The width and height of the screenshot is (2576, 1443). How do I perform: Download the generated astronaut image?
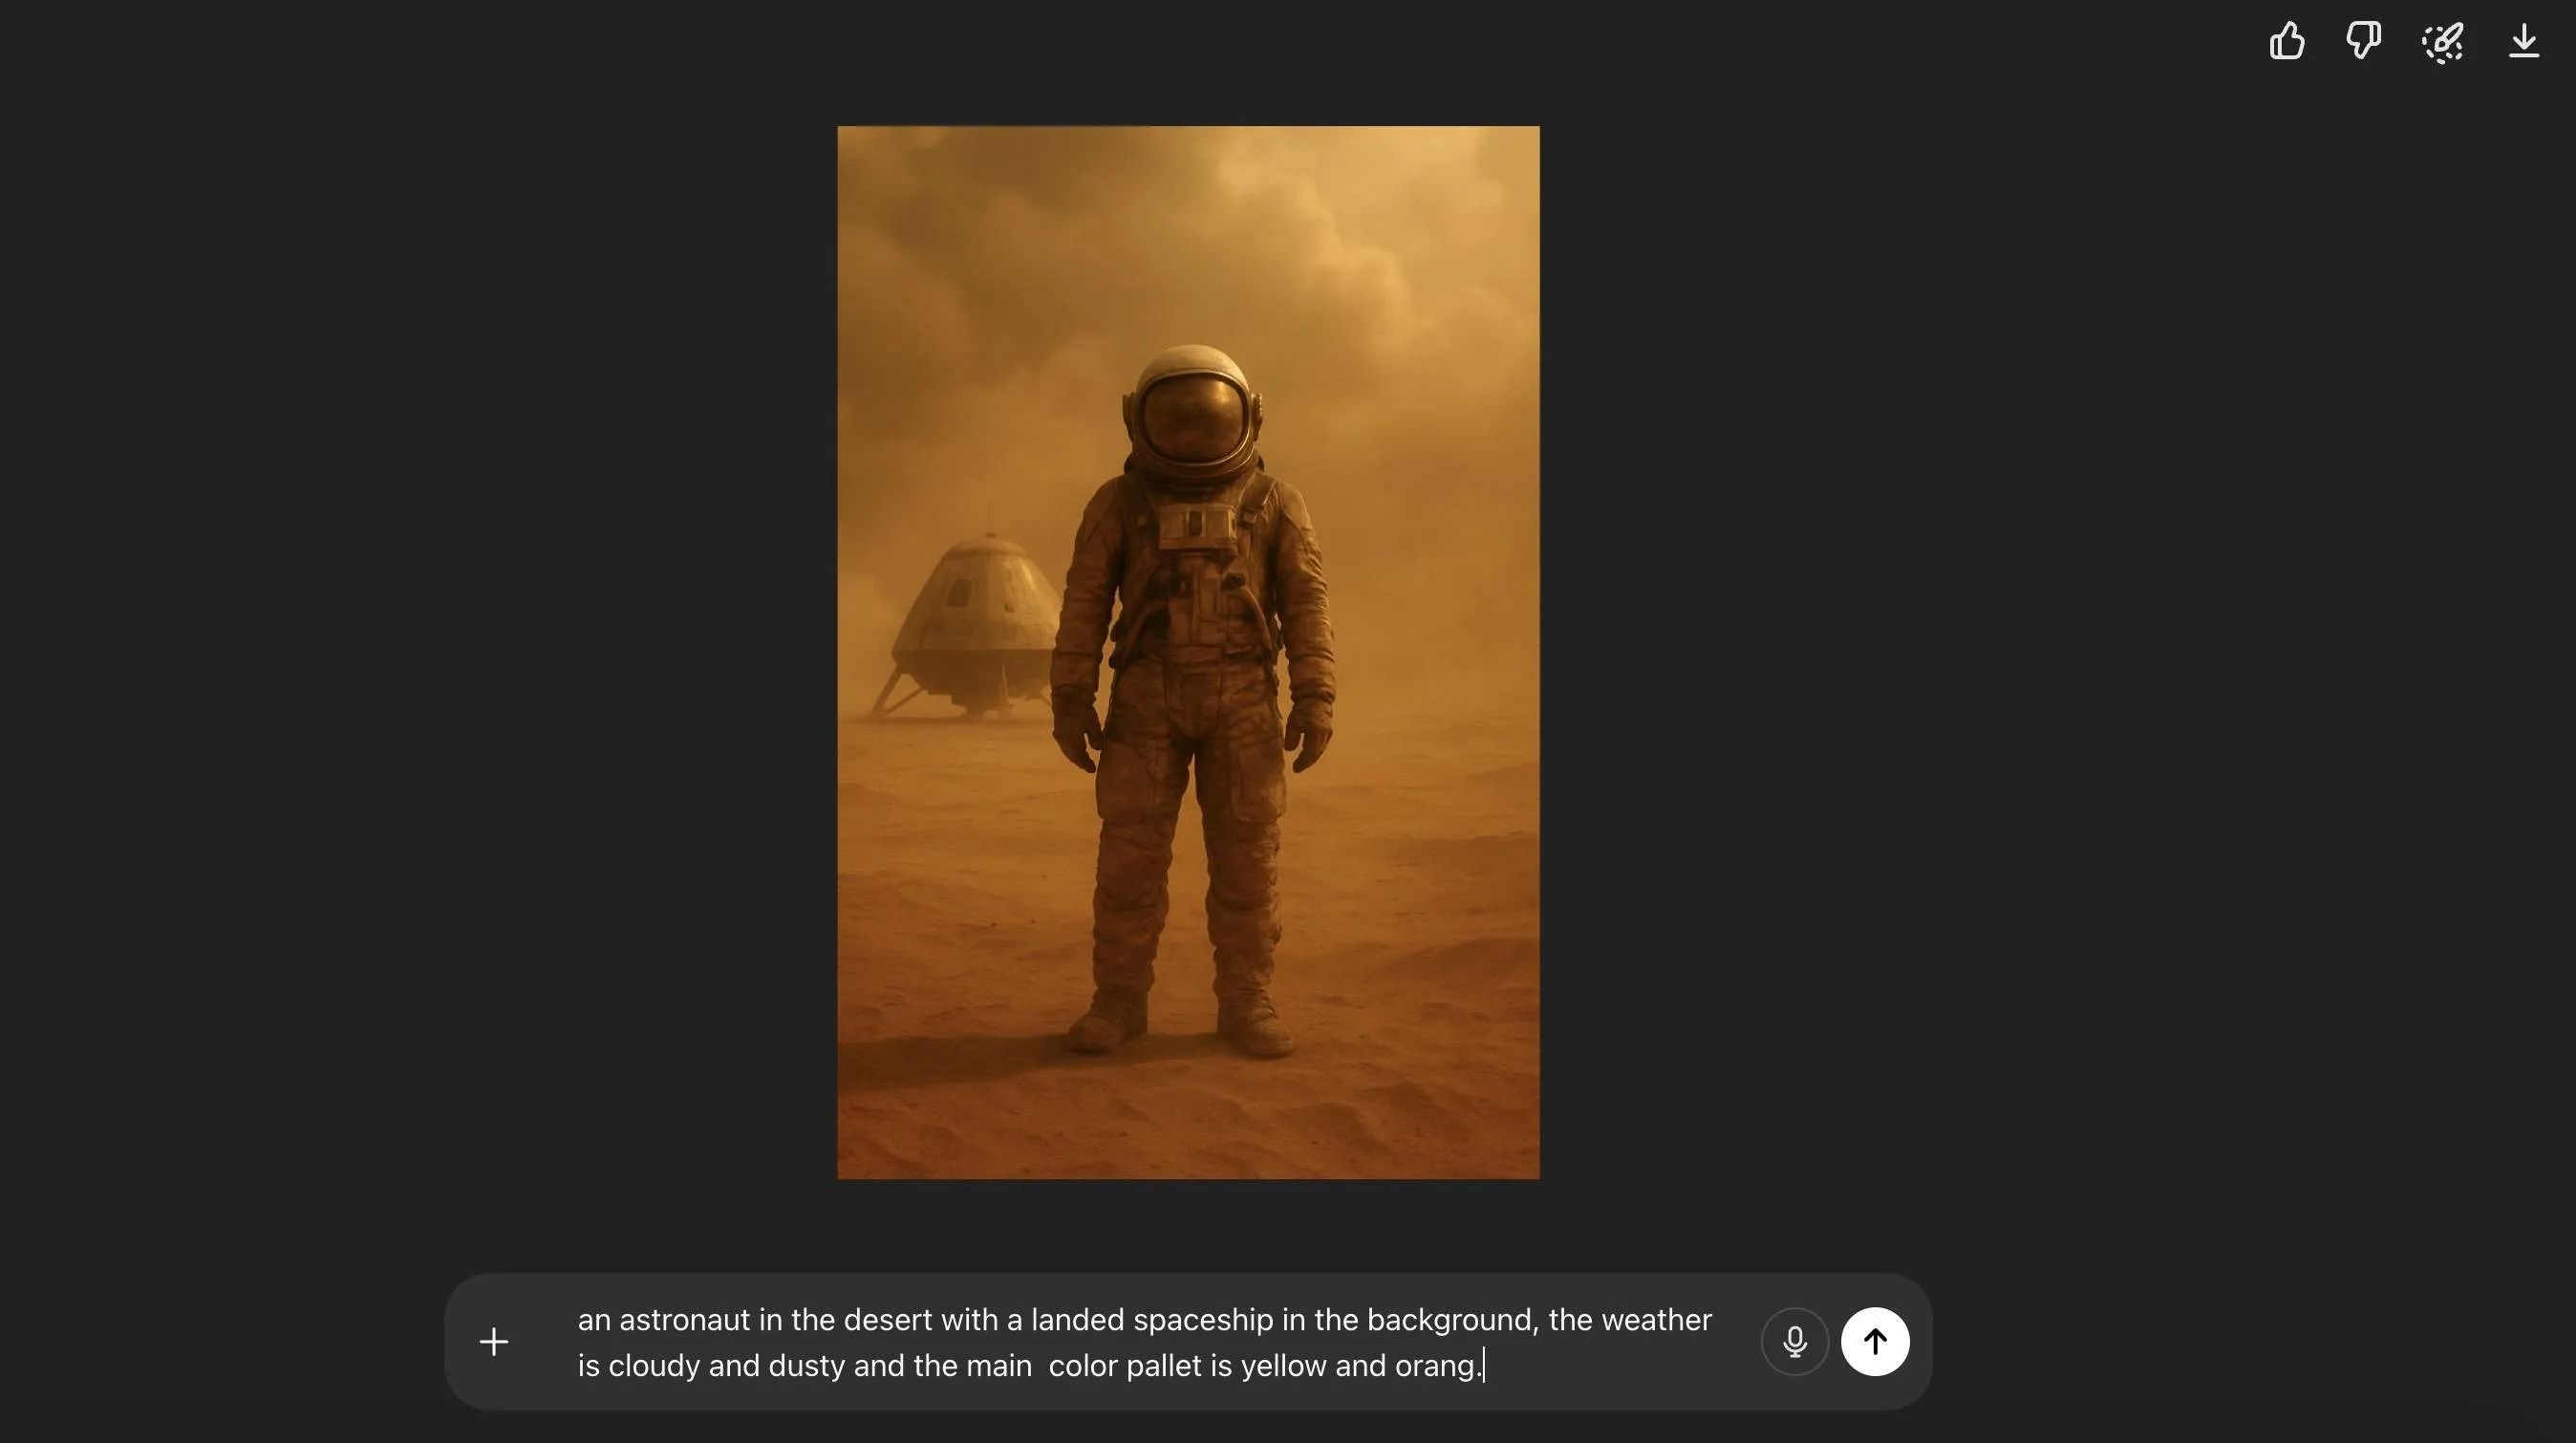(x=2524, y=42)
